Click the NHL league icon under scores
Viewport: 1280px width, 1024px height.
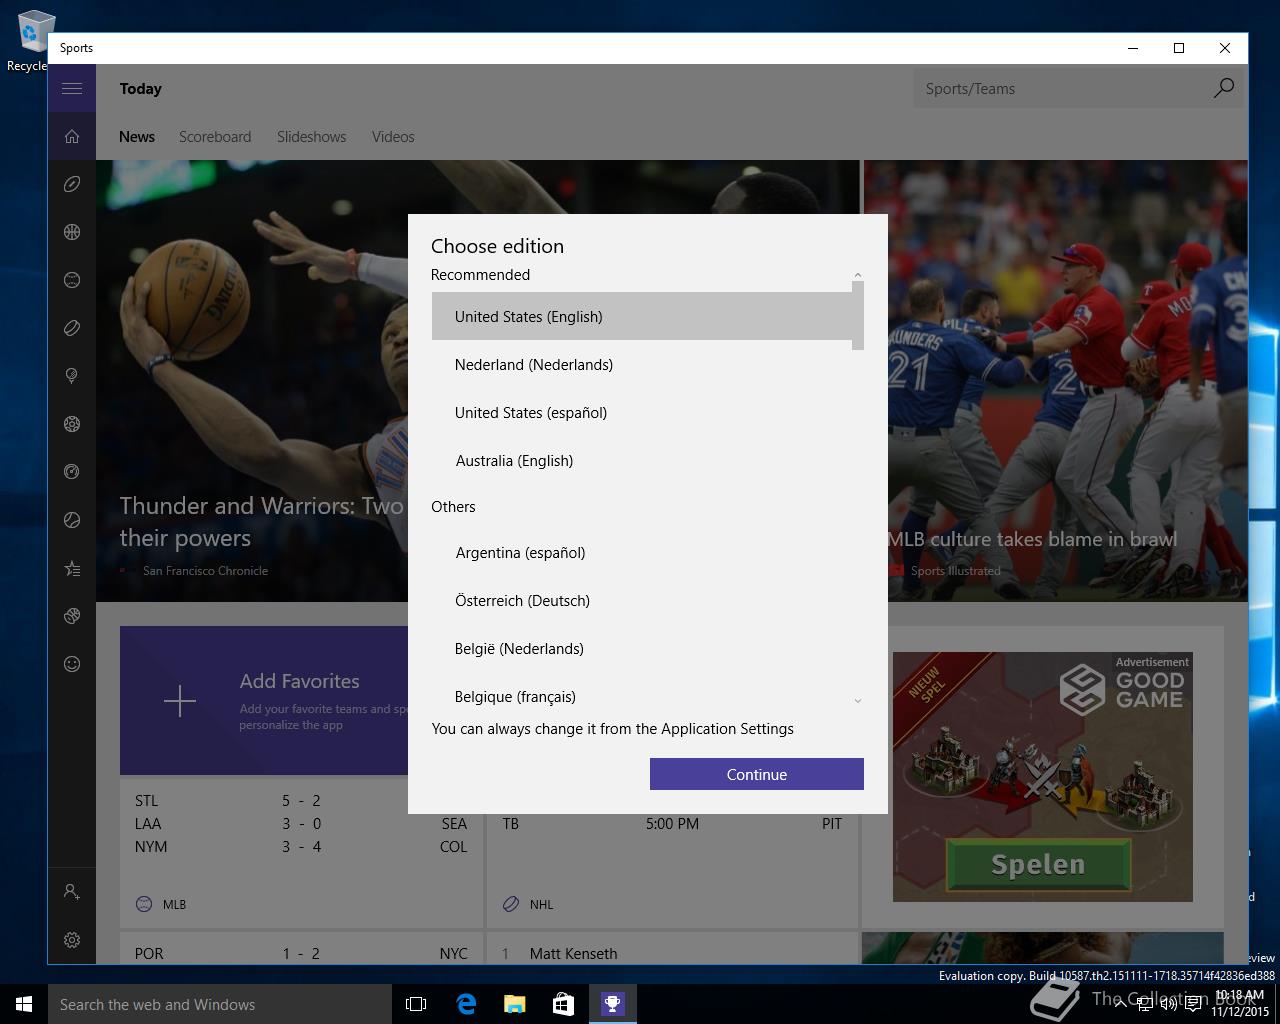[x=511, y=904]
